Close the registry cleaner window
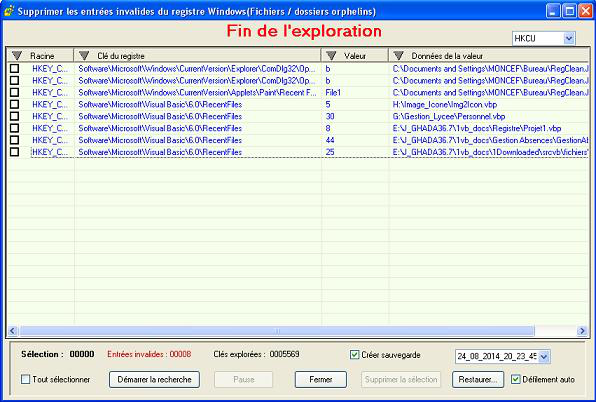The width and height of the screenshot is (596, 402). [x=585, y=11]
